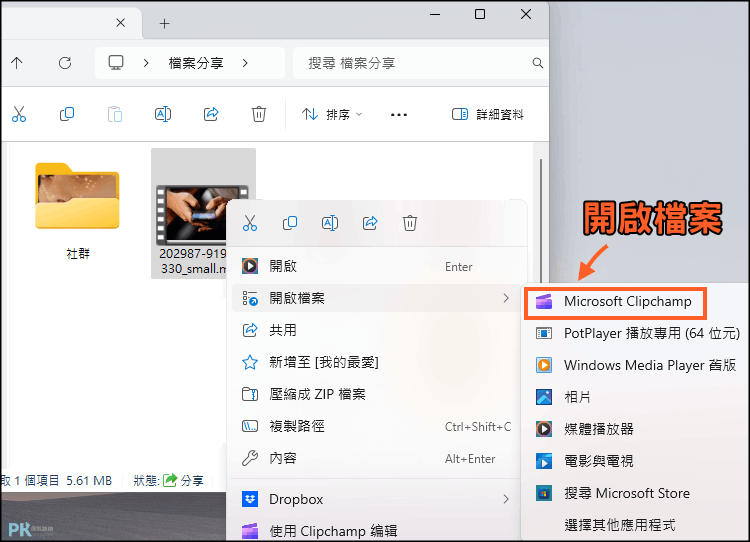Maximize the Explorer window
750x542 pixels.
coord(480,14)
